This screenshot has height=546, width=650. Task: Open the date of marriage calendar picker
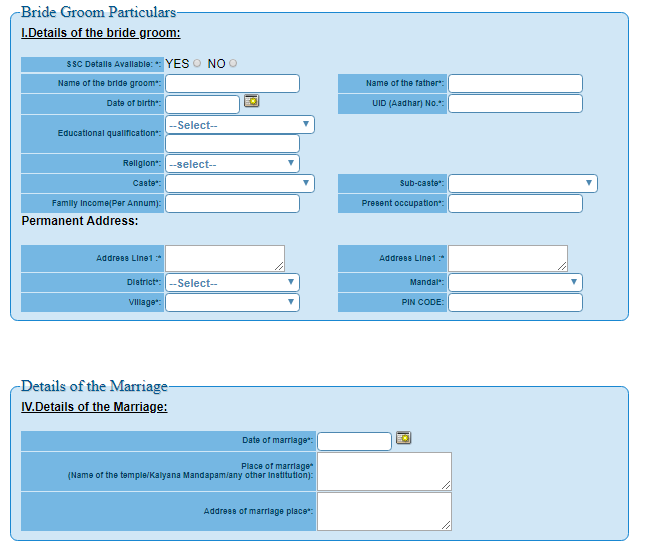[404, 437]
